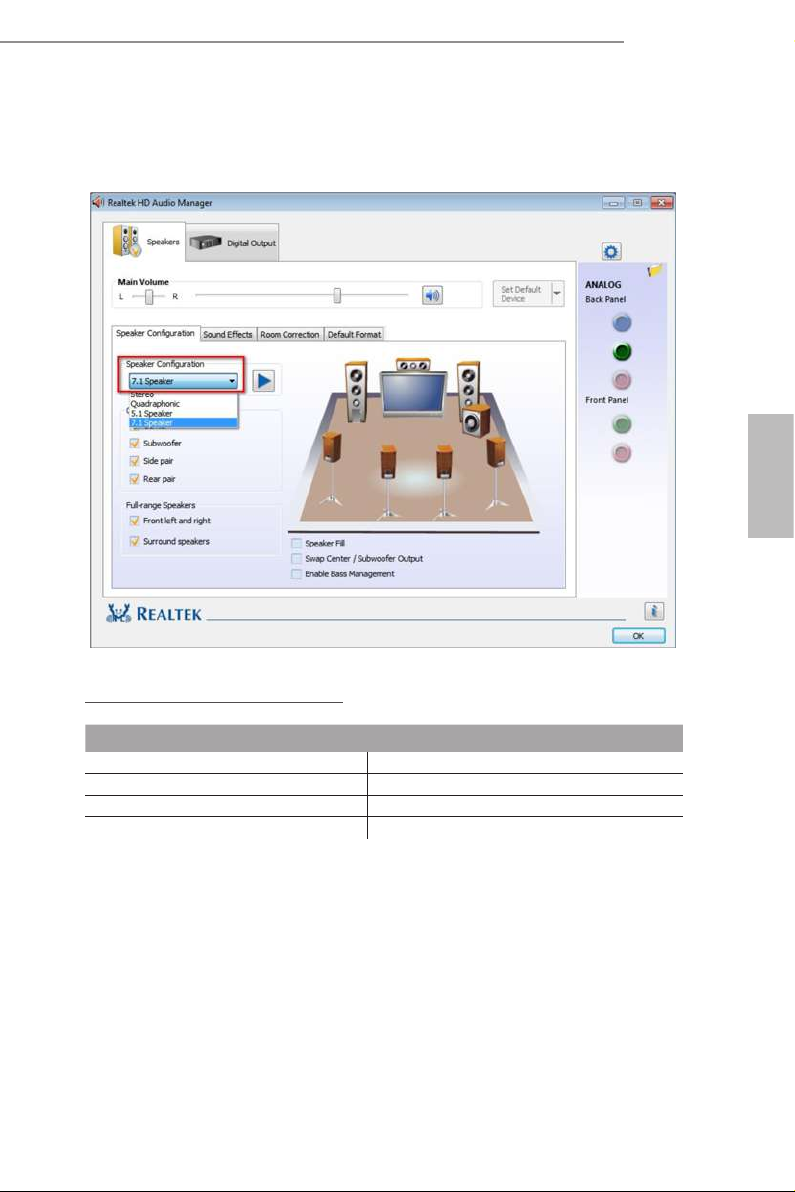795x1192 pixels.
Task: Click the information icon above OK
Action: [x=654, y=611]
